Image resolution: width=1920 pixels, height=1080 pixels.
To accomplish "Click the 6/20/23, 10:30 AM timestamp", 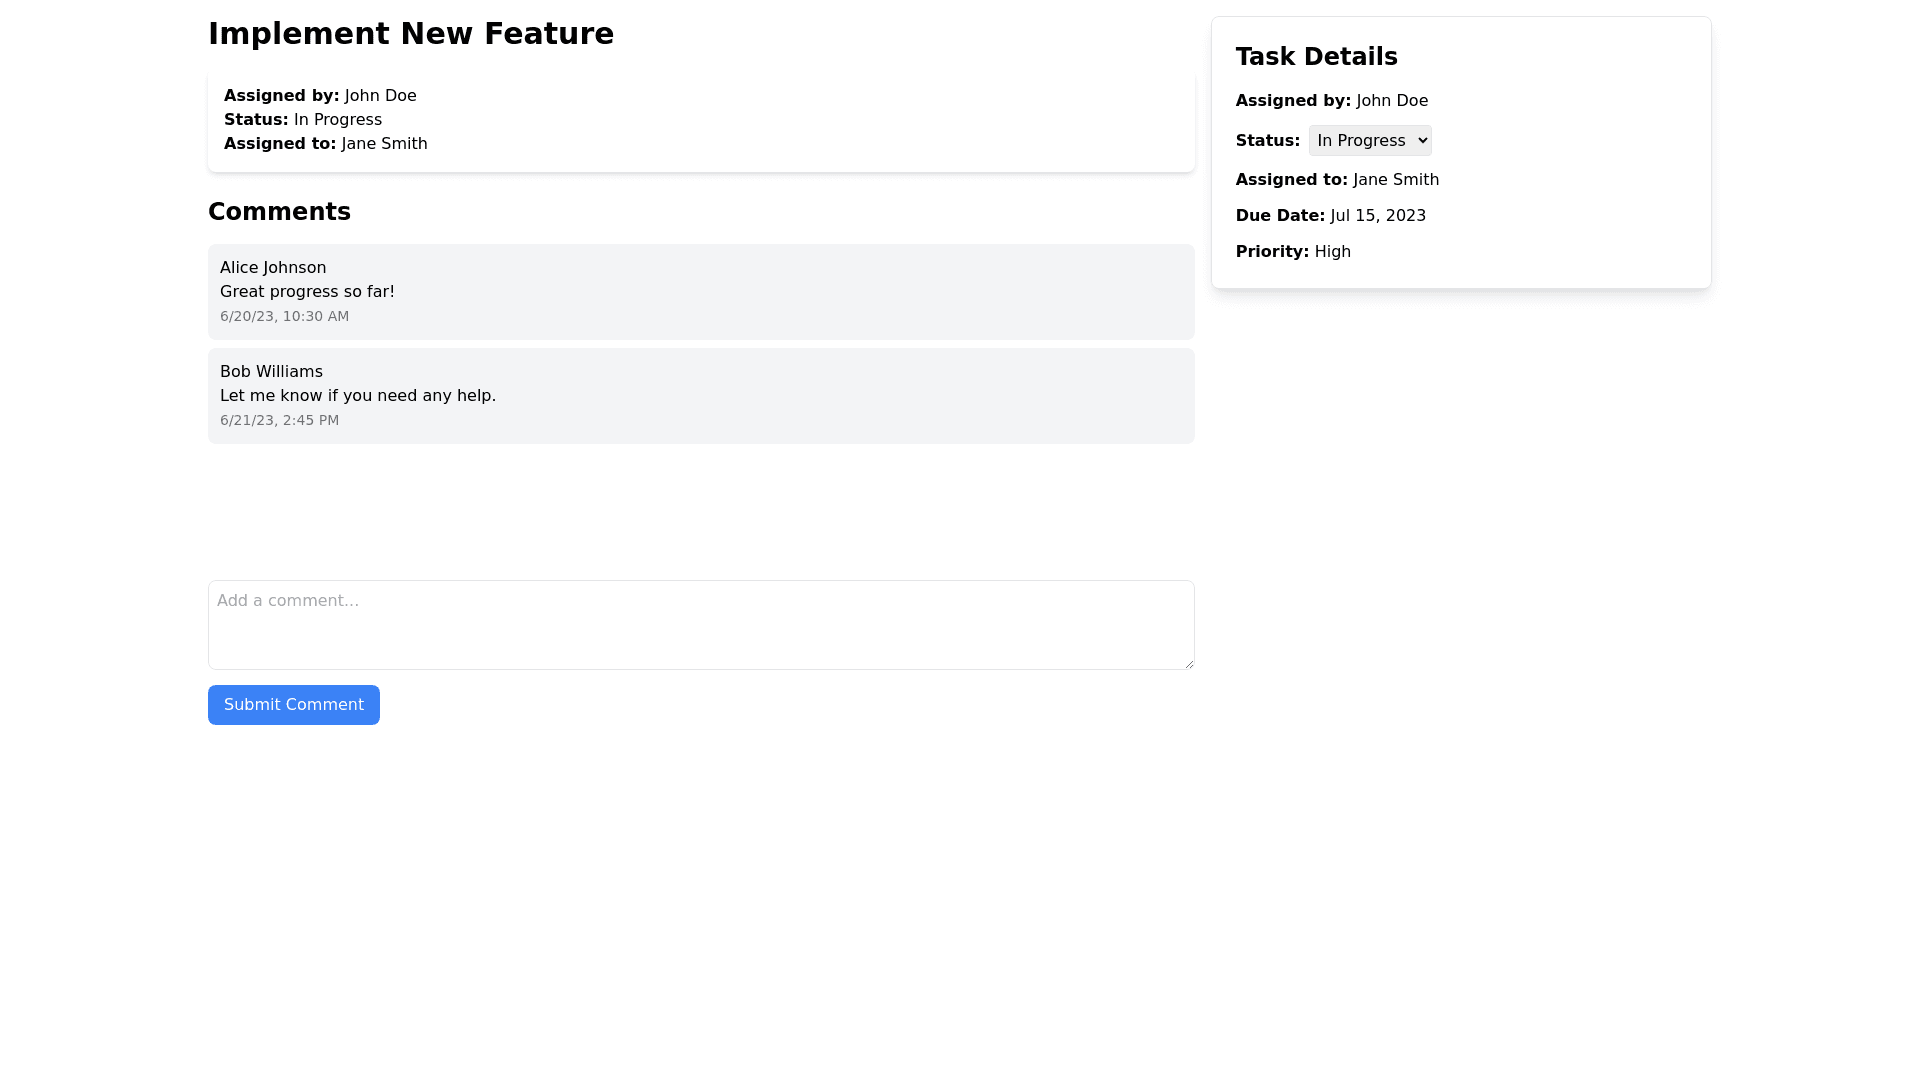I will [x=284, y=316].
